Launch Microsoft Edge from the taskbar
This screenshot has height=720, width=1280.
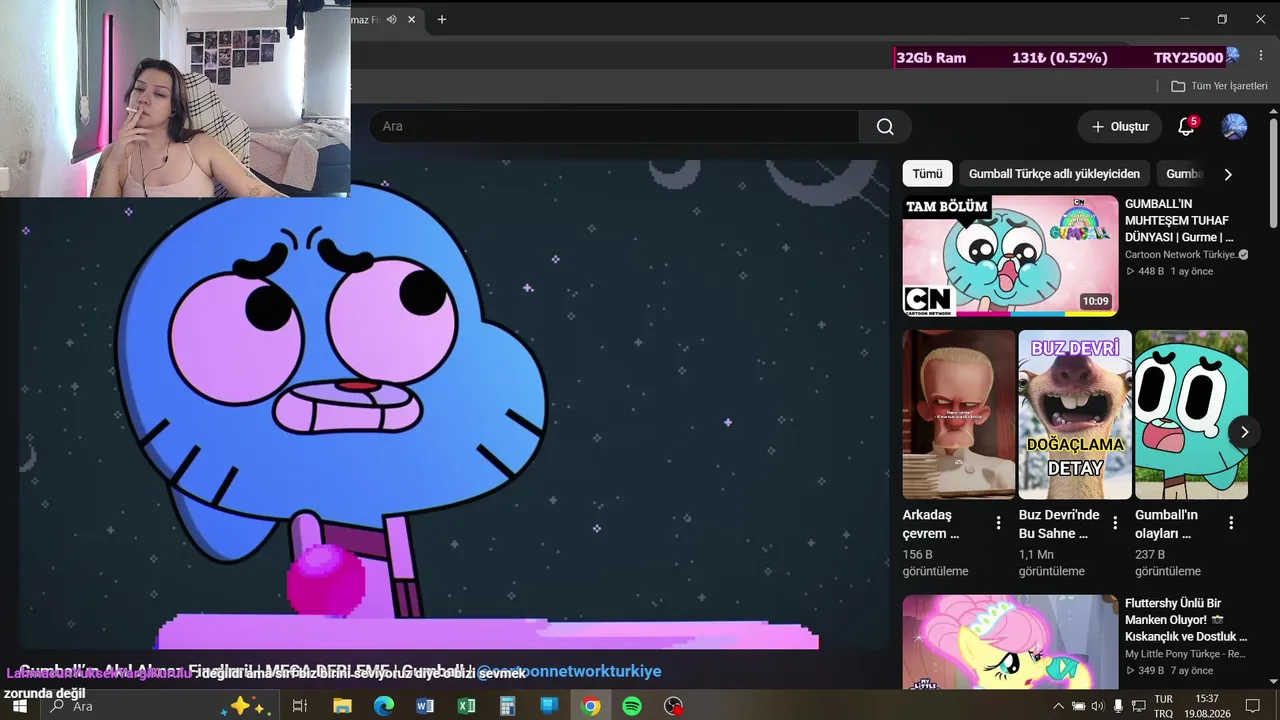click(x=384, y=706)
